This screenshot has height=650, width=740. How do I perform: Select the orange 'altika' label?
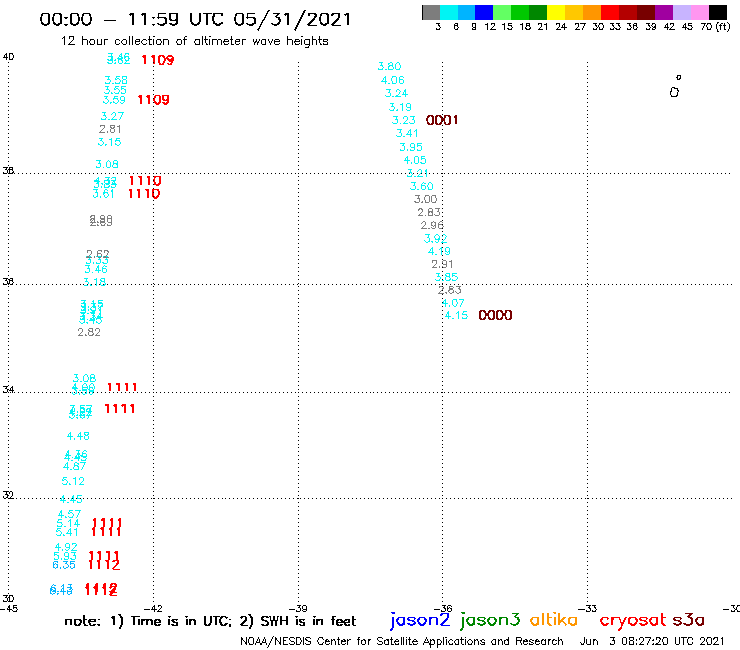click(x=553, y=620)
